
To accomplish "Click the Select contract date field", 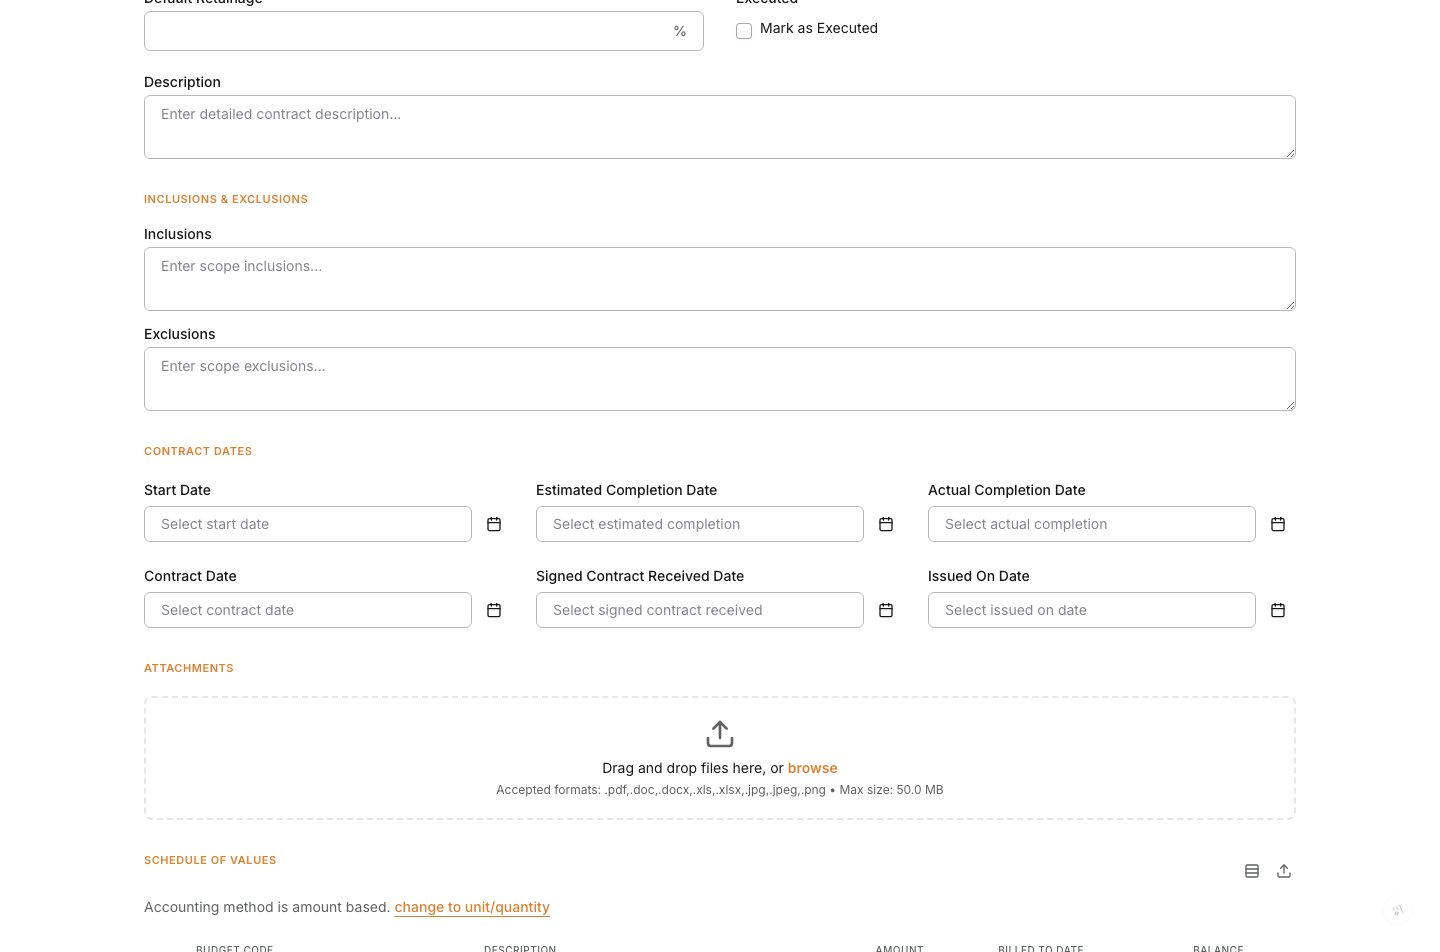I will 308,610.
